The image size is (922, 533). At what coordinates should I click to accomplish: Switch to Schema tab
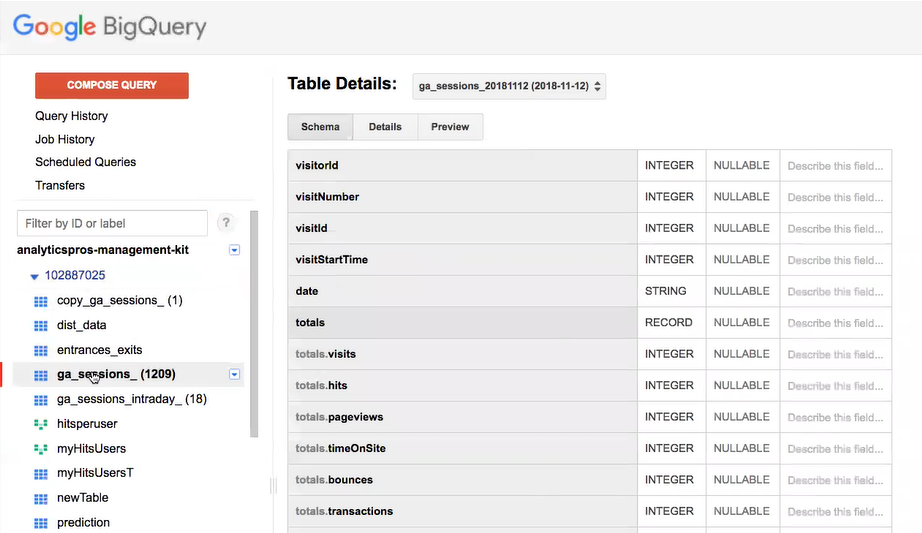(x=320, y=126)
